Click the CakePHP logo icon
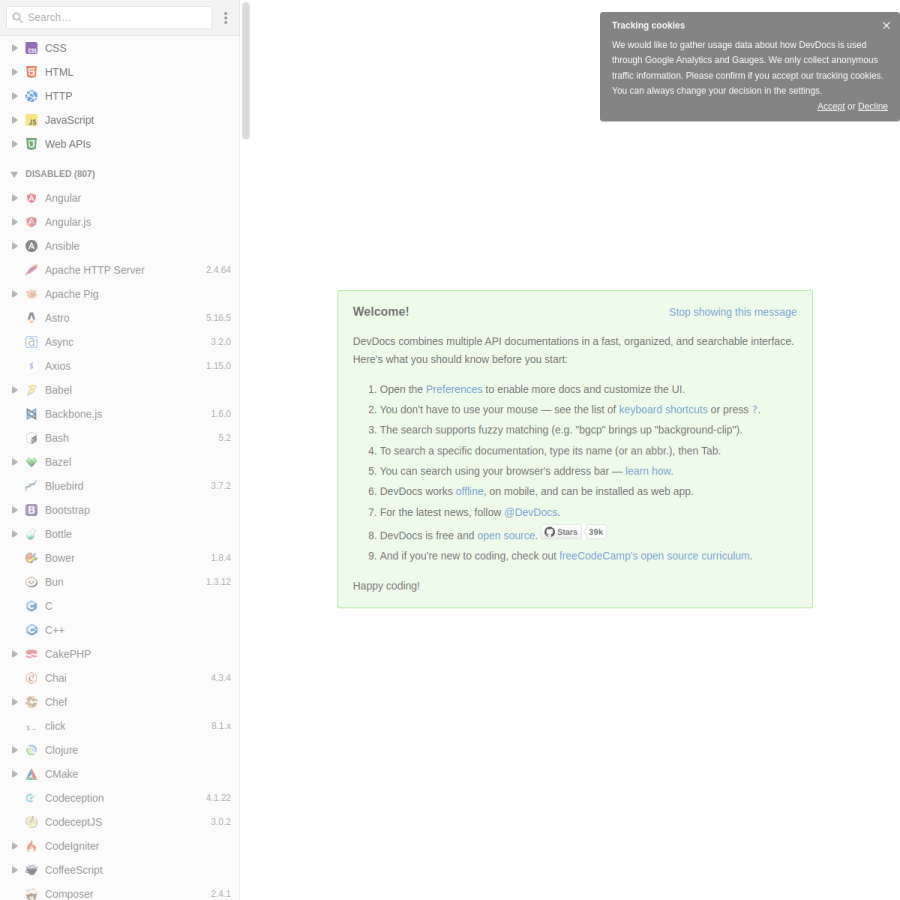The image size is (900, 900). click(x=32, y=654)
